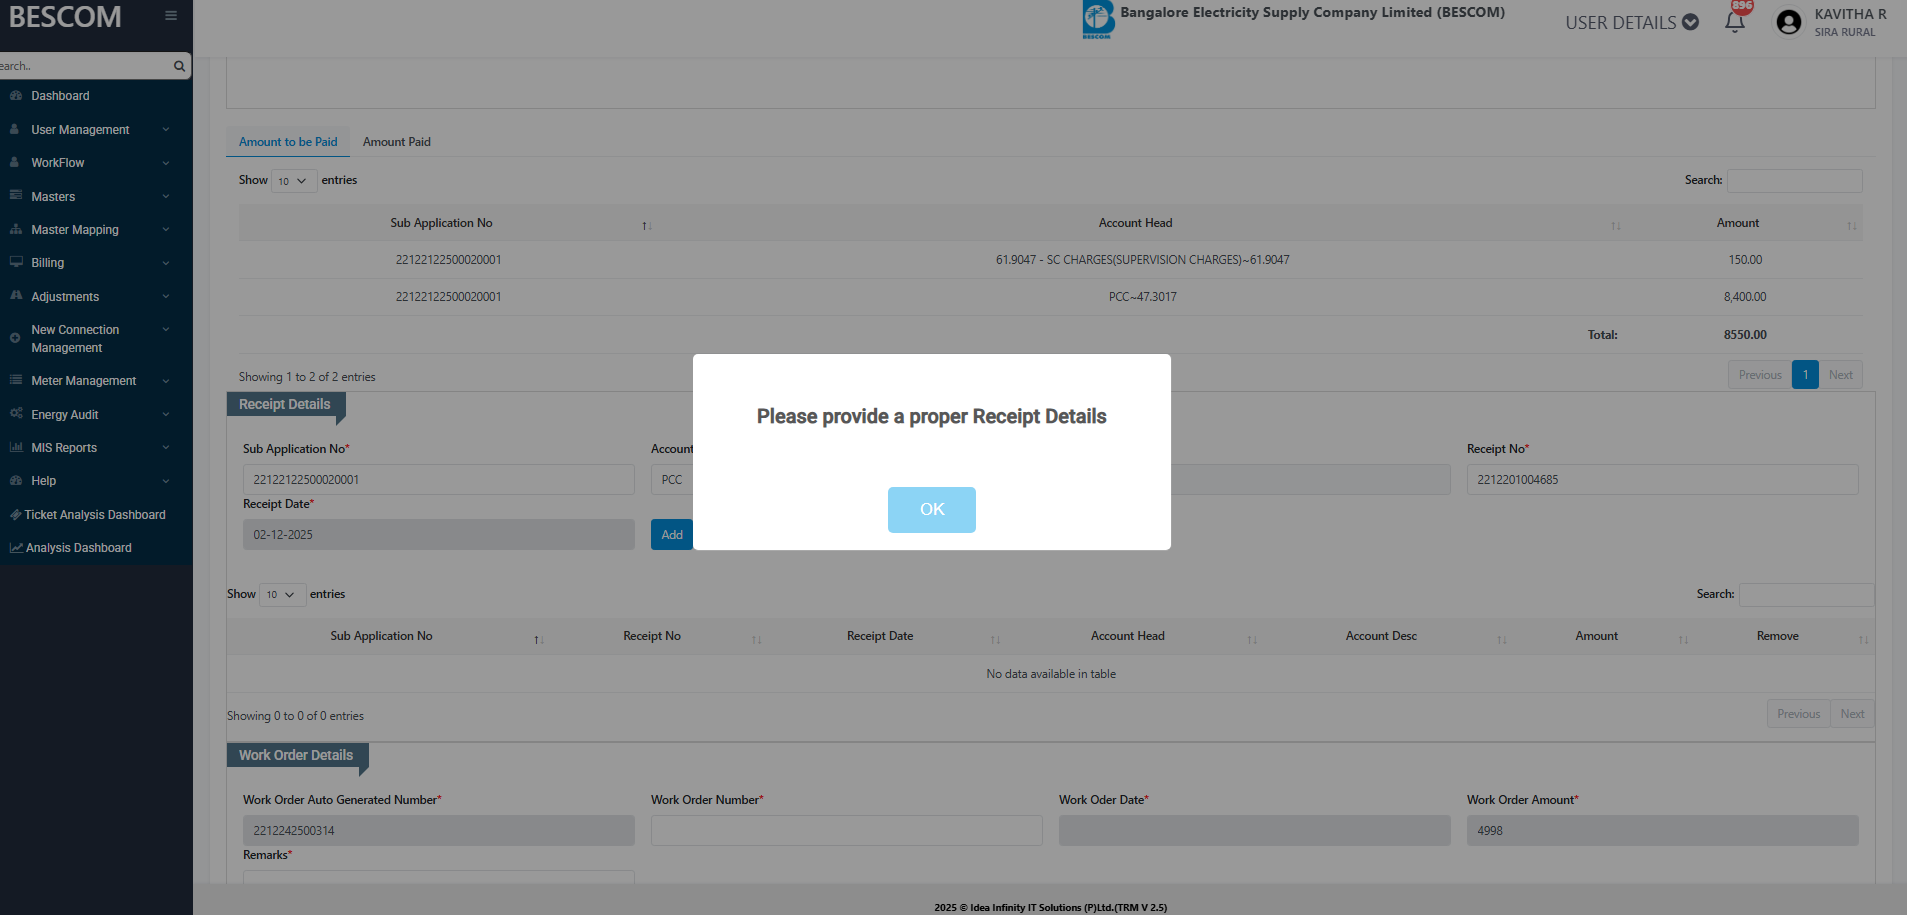Click the Analysis Dashboard chart icon
The height and width of the screenshot is (915, 1907).
pyautogui.click(x=16, y=548)
